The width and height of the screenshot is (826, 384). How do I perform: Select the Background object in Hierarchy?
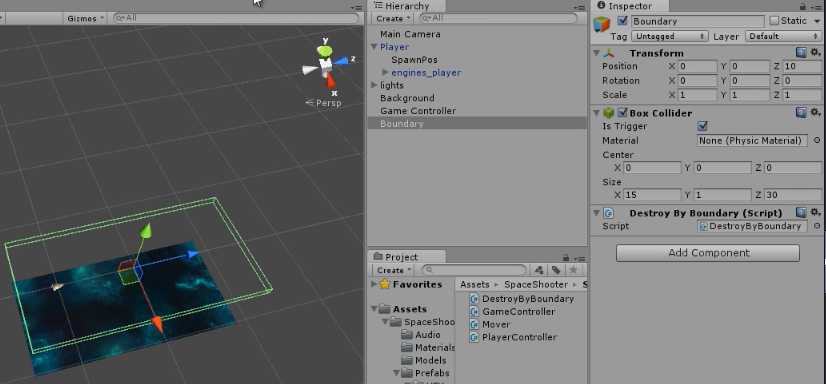[x=407, y=98]
